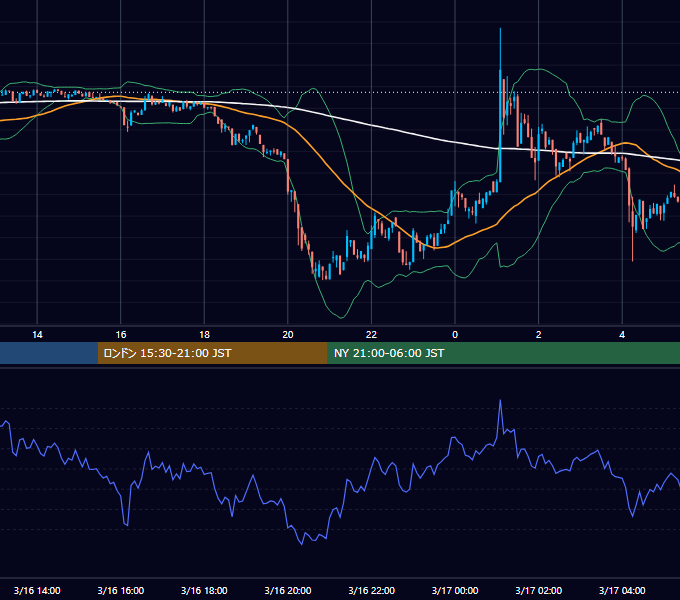Click the tall candle spike peak after 3/17 01:00
This screenshot has height=600, width=680.
500,29
